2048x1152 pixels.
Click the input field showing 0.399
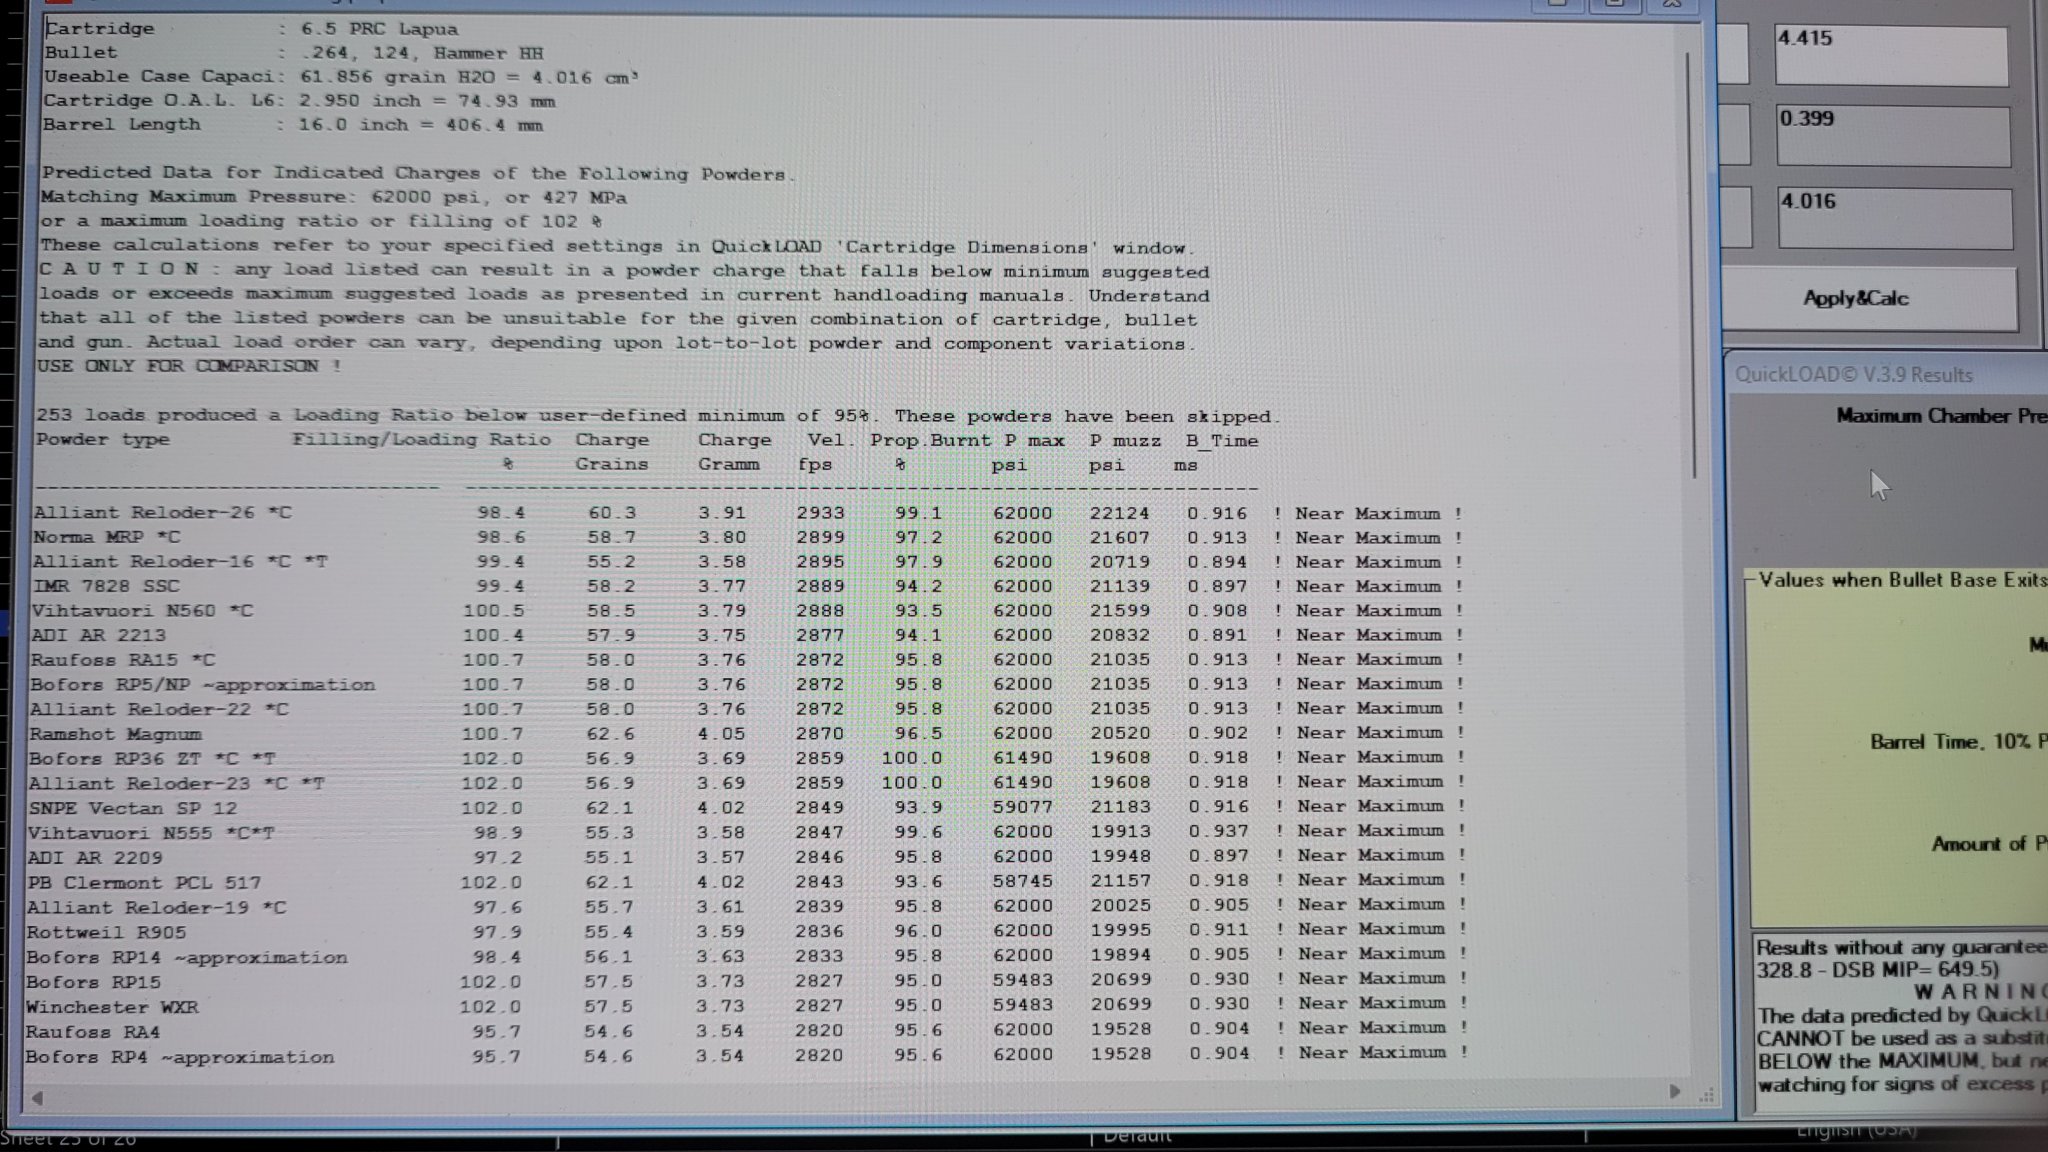pyautogui.click(x=1893, y=136)
